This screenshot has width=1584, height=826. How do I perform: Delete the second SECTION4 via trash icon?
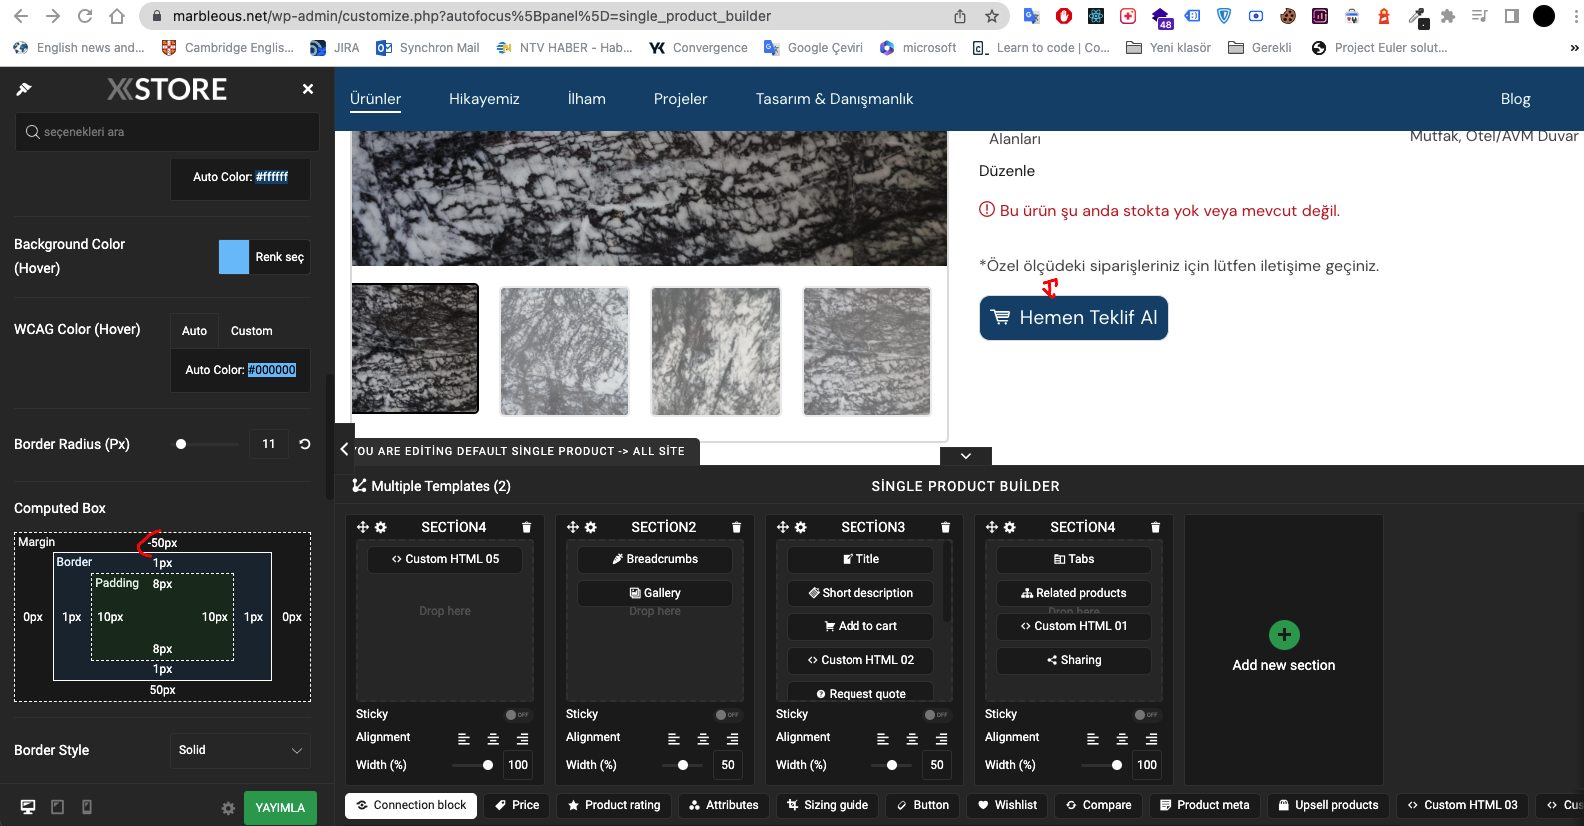pyautogui.click(x=1155, y=527)
